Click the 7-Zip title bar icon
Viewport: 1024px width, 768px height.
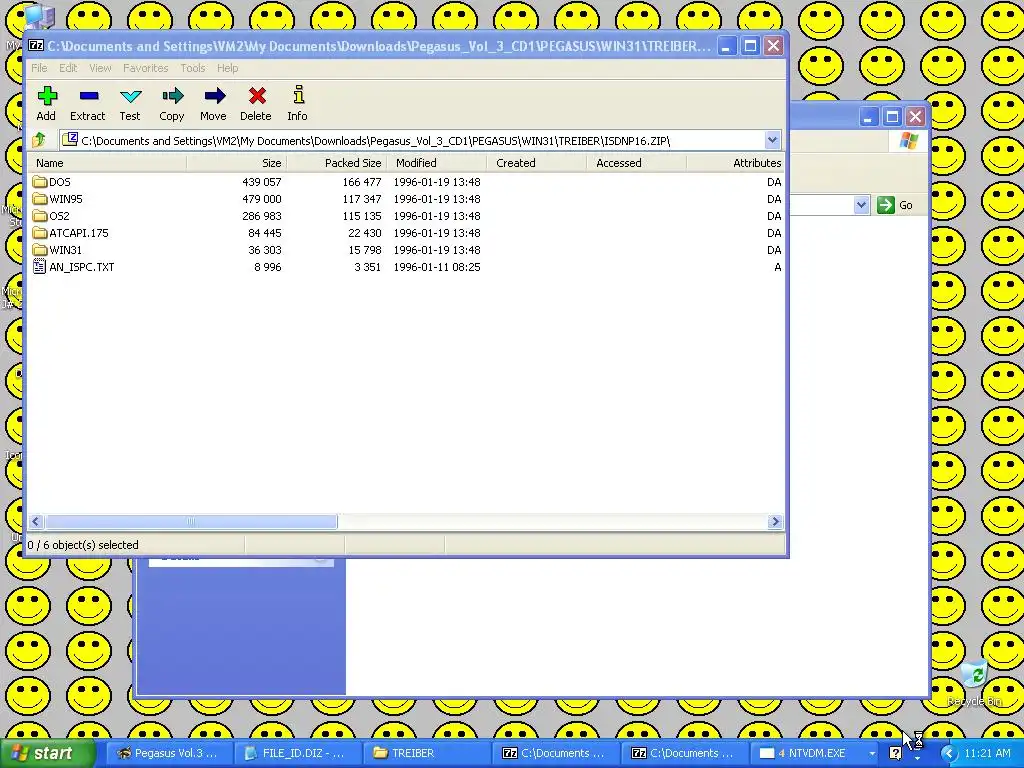tap(36, 46)
